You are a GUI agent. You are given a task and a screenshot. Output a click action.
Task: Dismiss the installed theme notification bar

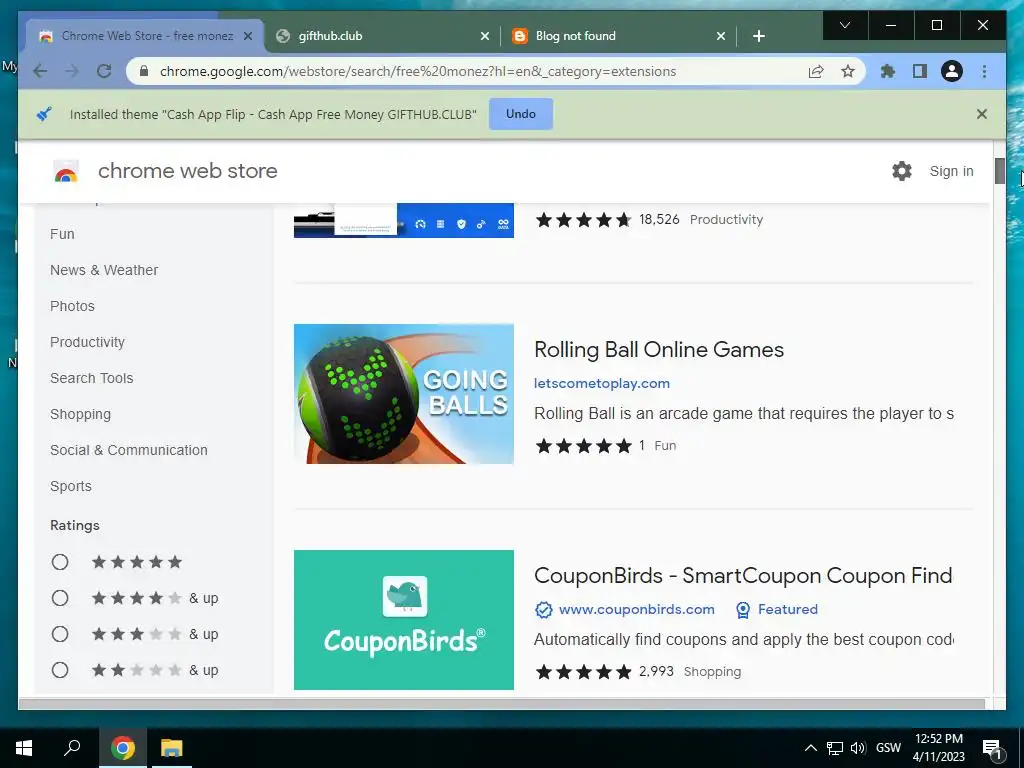(982, 114)
